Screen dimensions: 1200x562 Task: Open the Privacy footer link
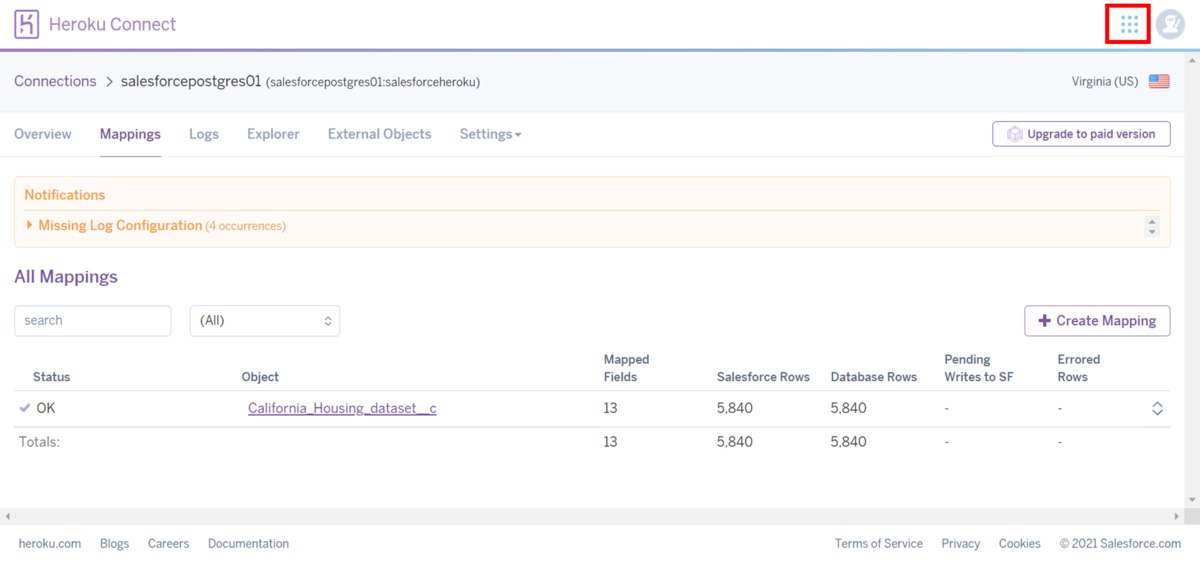click(961, 544)
